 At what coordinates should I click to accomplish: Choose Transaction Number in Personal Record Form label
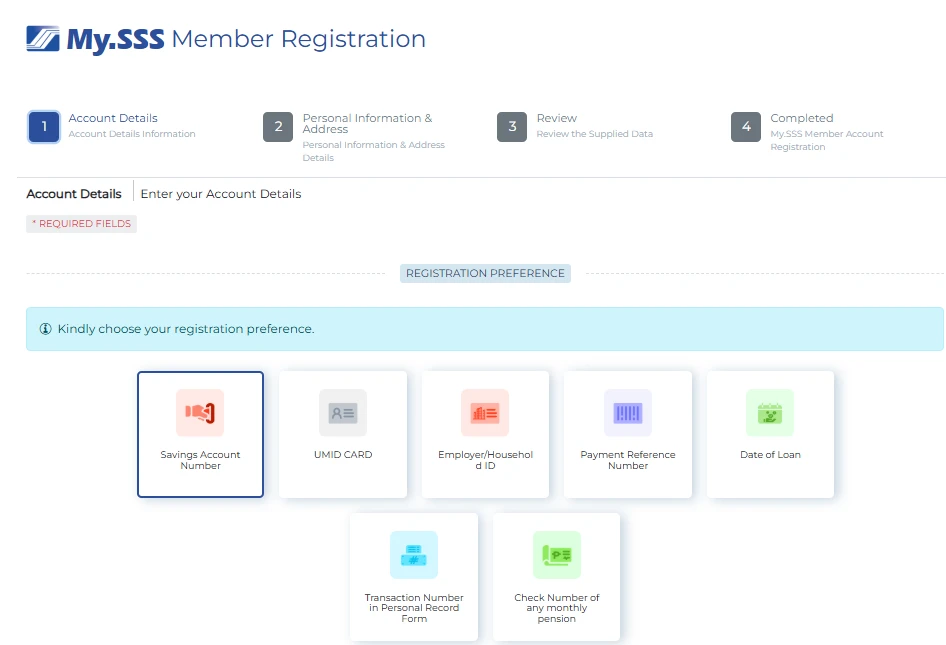[414, 608]
